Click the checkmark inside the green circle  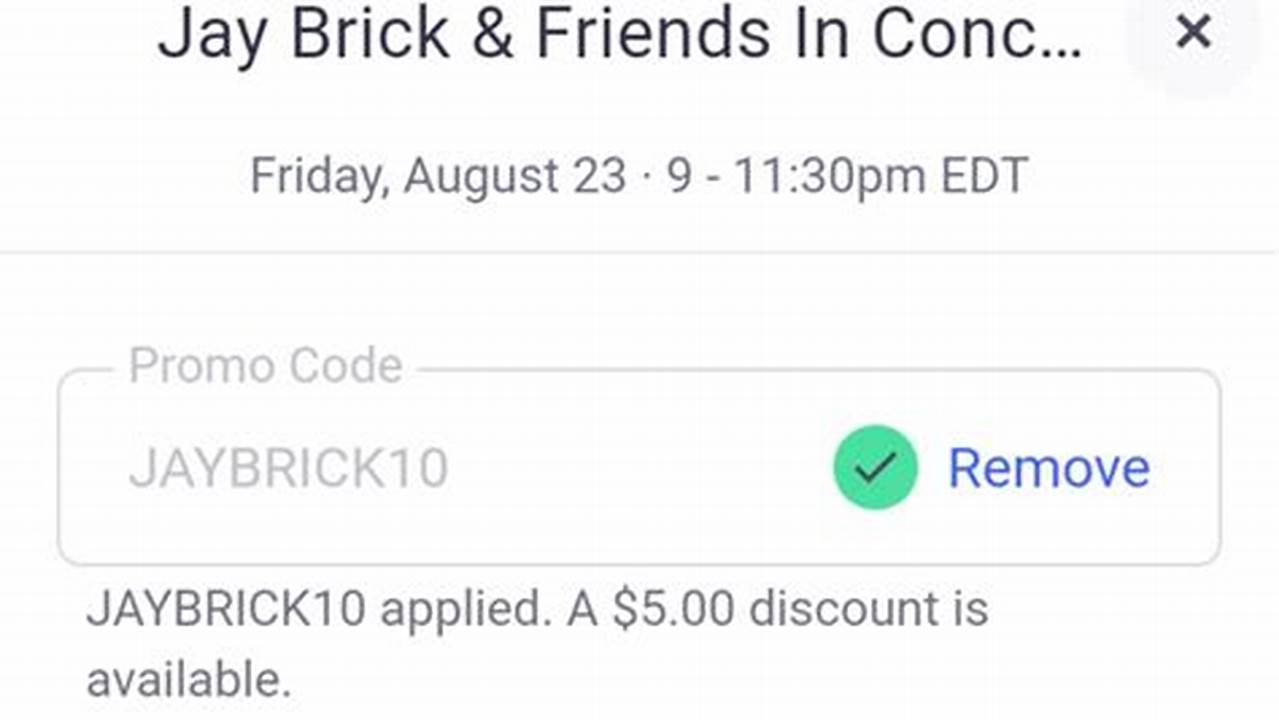point(874,466)
